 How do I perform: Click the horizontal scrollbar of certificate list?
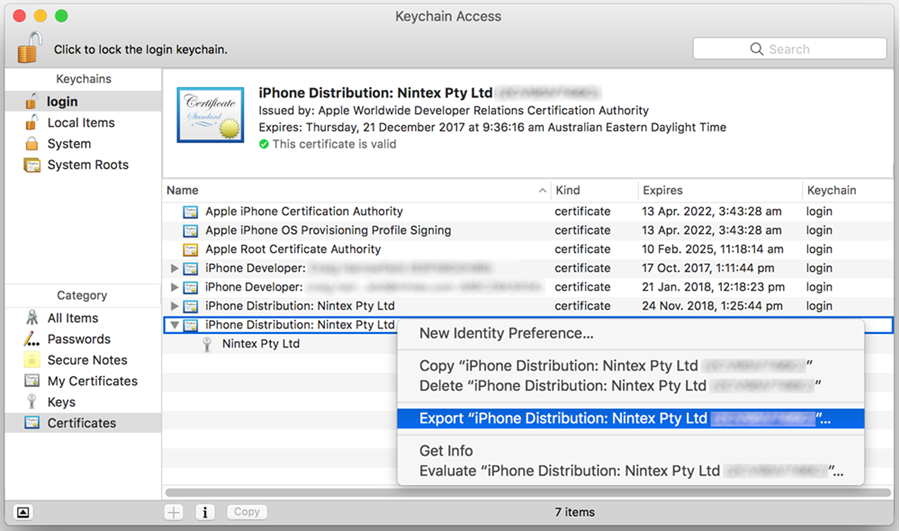coord(528,493)
